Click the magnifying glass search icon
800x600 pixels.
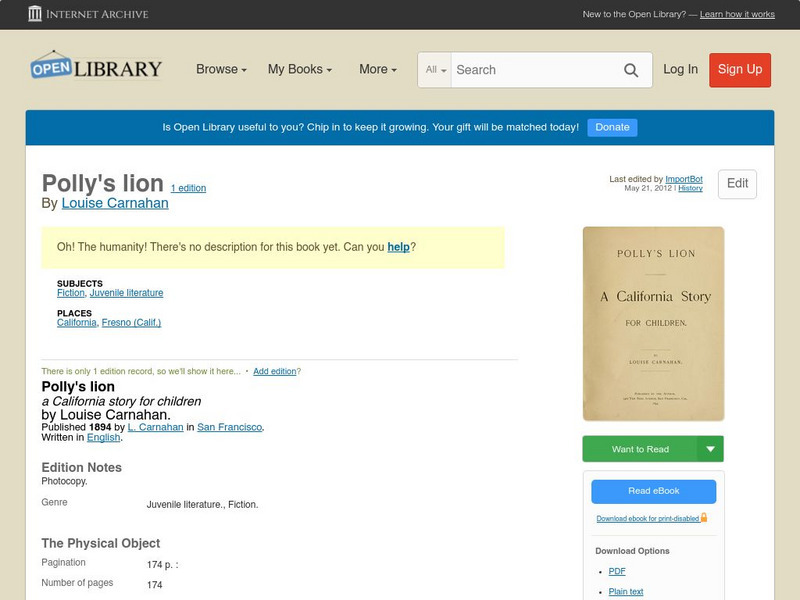(631, 70)
